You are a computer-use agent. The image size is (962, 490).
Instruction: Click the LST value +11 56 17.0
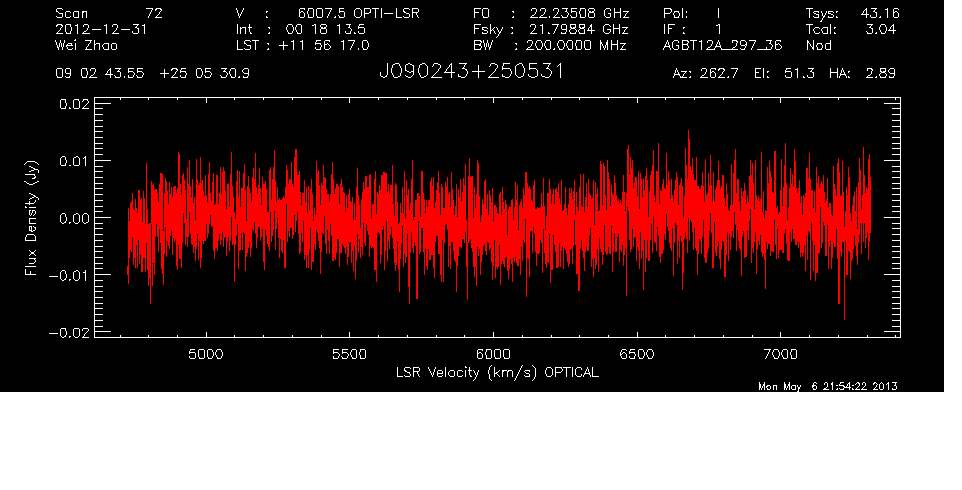[x=323, y=45]
